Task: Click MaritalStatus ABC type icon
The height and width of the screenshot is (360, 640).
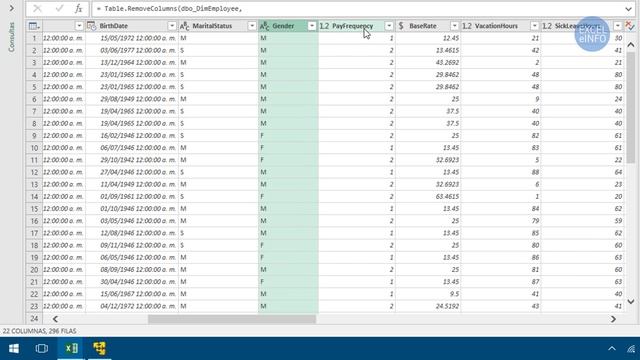Action: [184, 26]
